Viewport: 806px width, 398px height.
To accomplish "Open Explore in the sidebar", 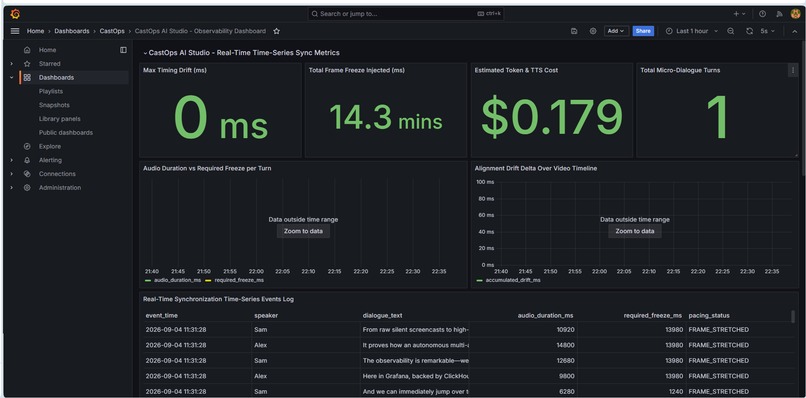I will [50, 147].
